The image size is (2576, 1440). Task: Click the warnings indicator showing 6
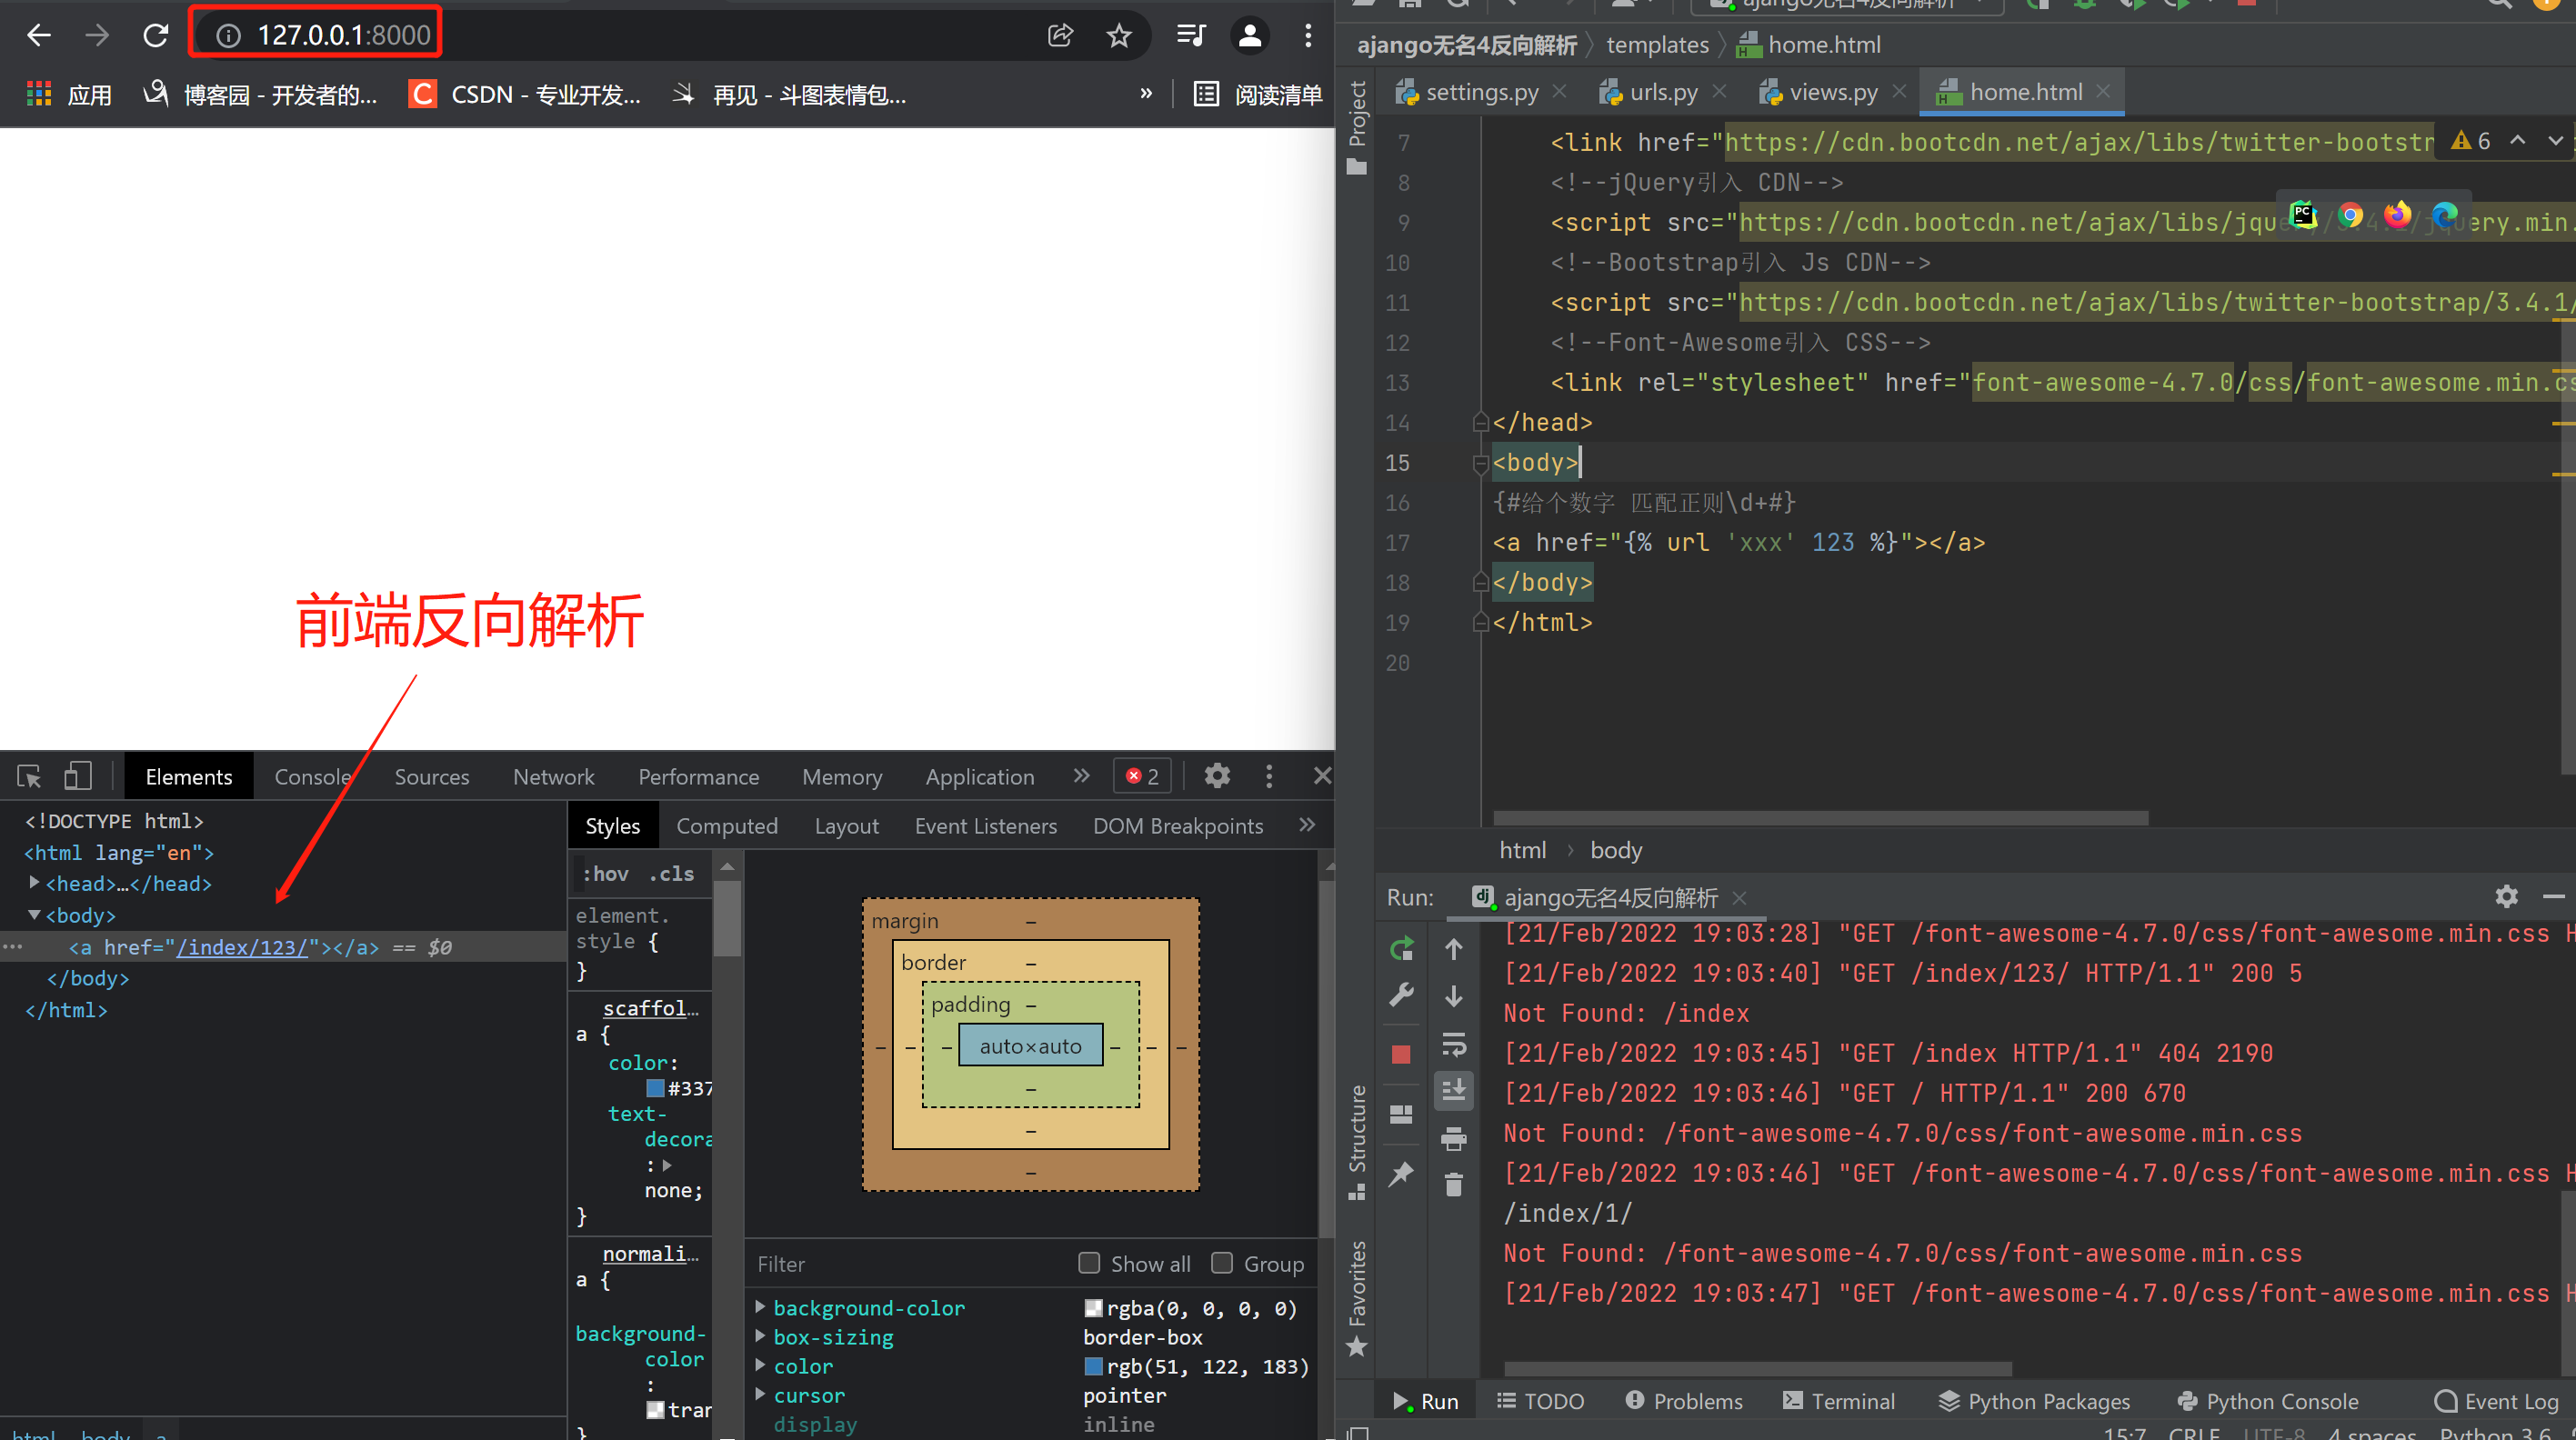tap(2471, 141)
